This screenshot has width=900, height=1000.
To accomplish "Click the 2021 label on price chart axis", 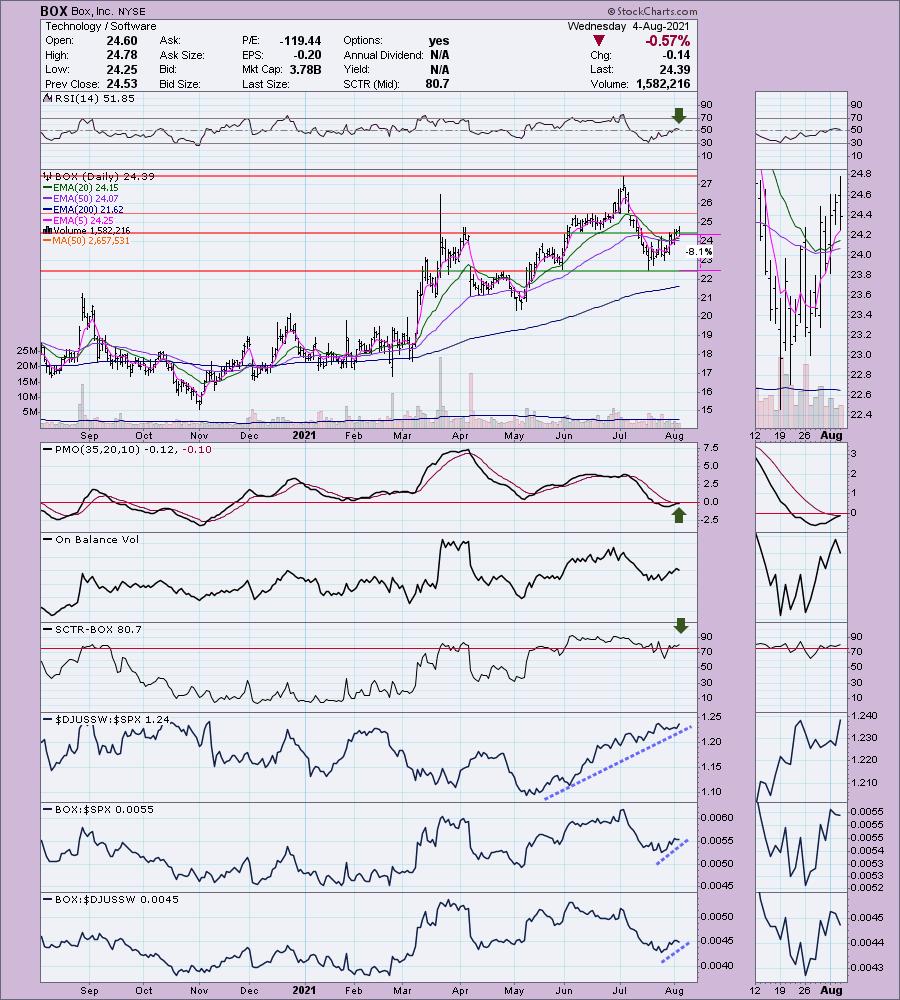I will [x=304, y=436].
